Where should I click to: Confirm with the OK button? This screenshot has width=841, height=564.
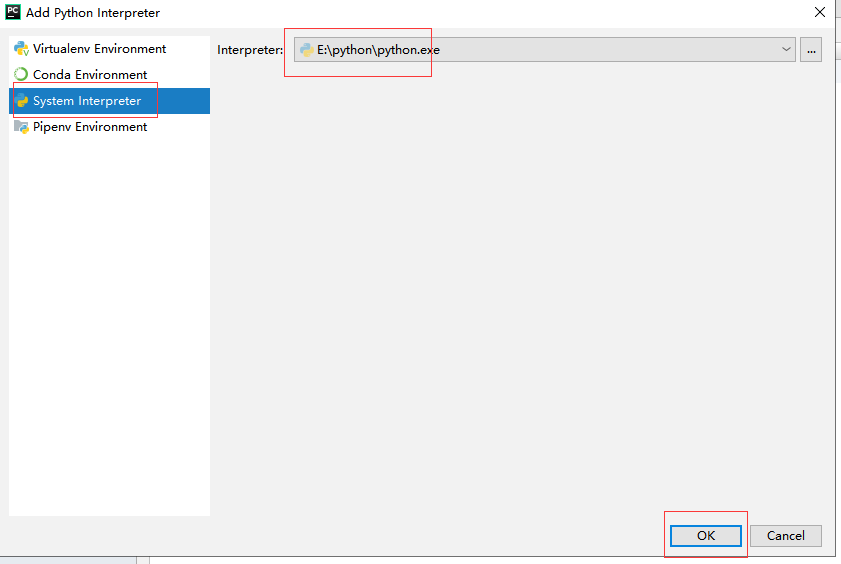(706, 536)
